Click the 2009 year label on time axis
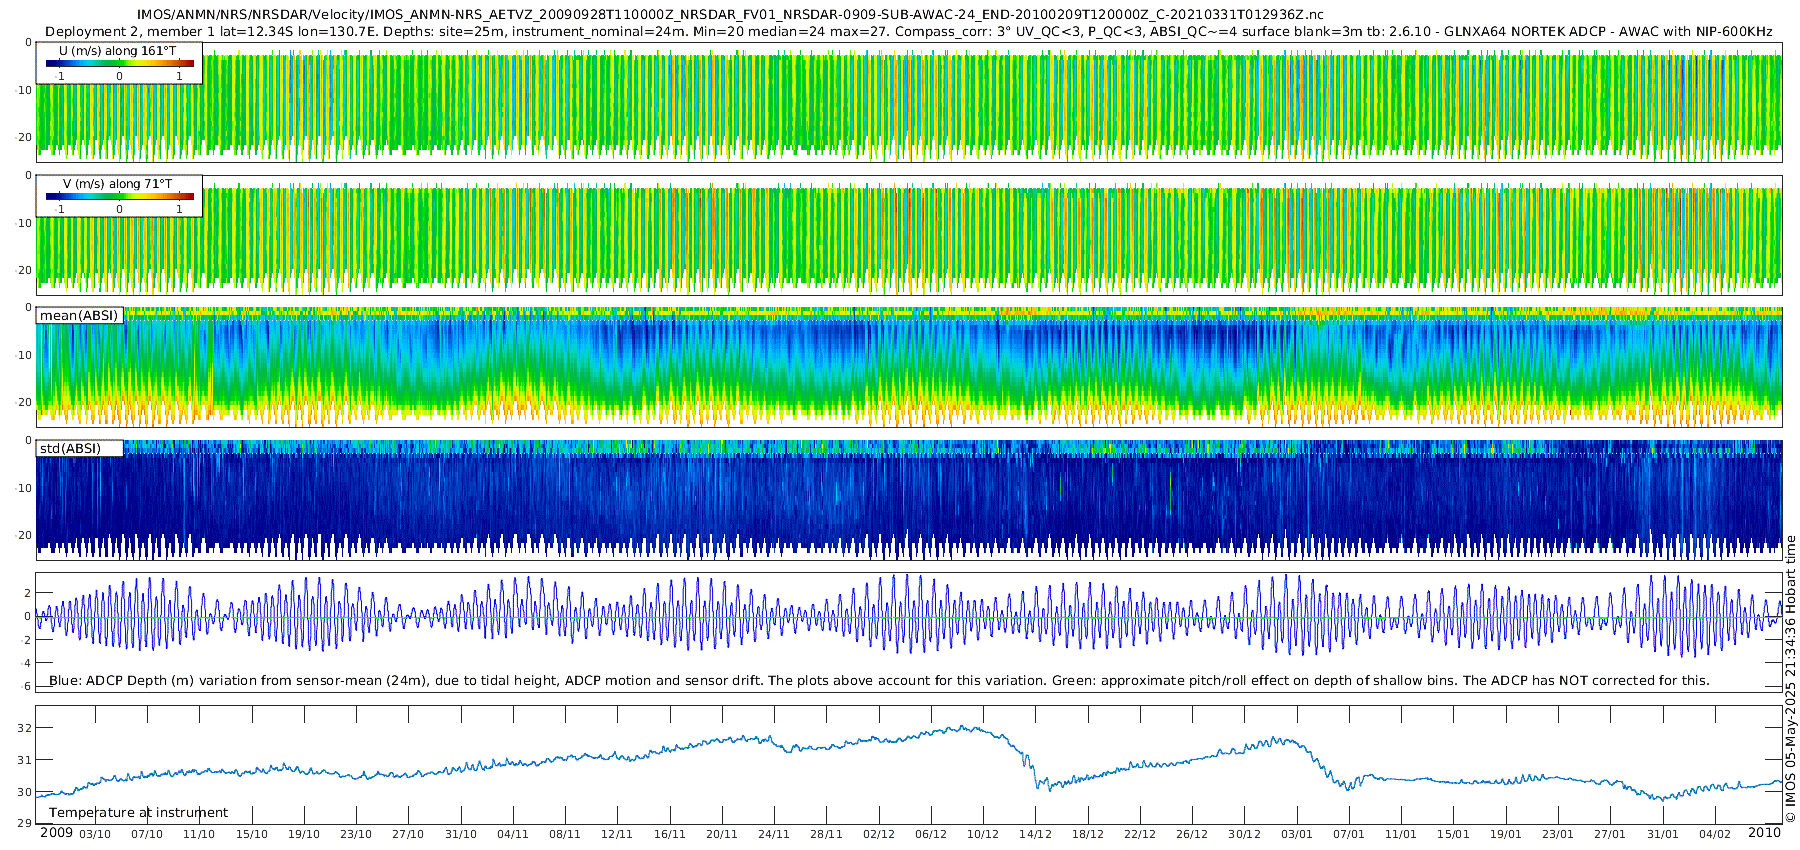 [56, 833]
